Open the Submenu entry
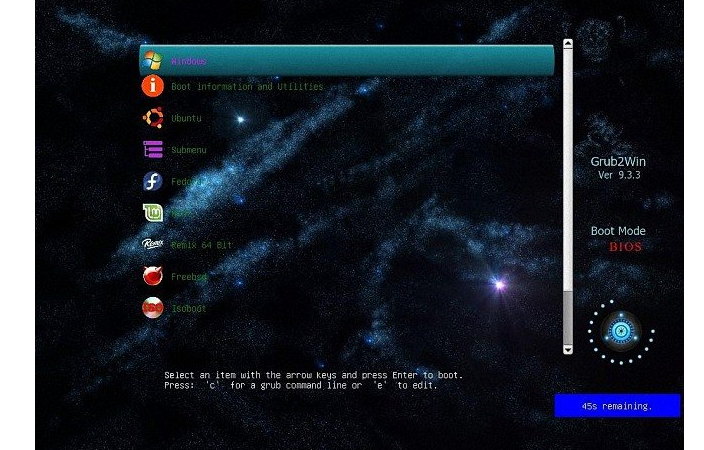 point(189,150)
